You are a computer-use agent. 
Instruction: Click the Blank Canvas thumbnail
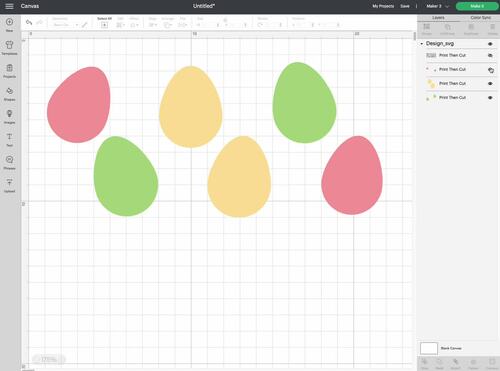click(429, 348)
